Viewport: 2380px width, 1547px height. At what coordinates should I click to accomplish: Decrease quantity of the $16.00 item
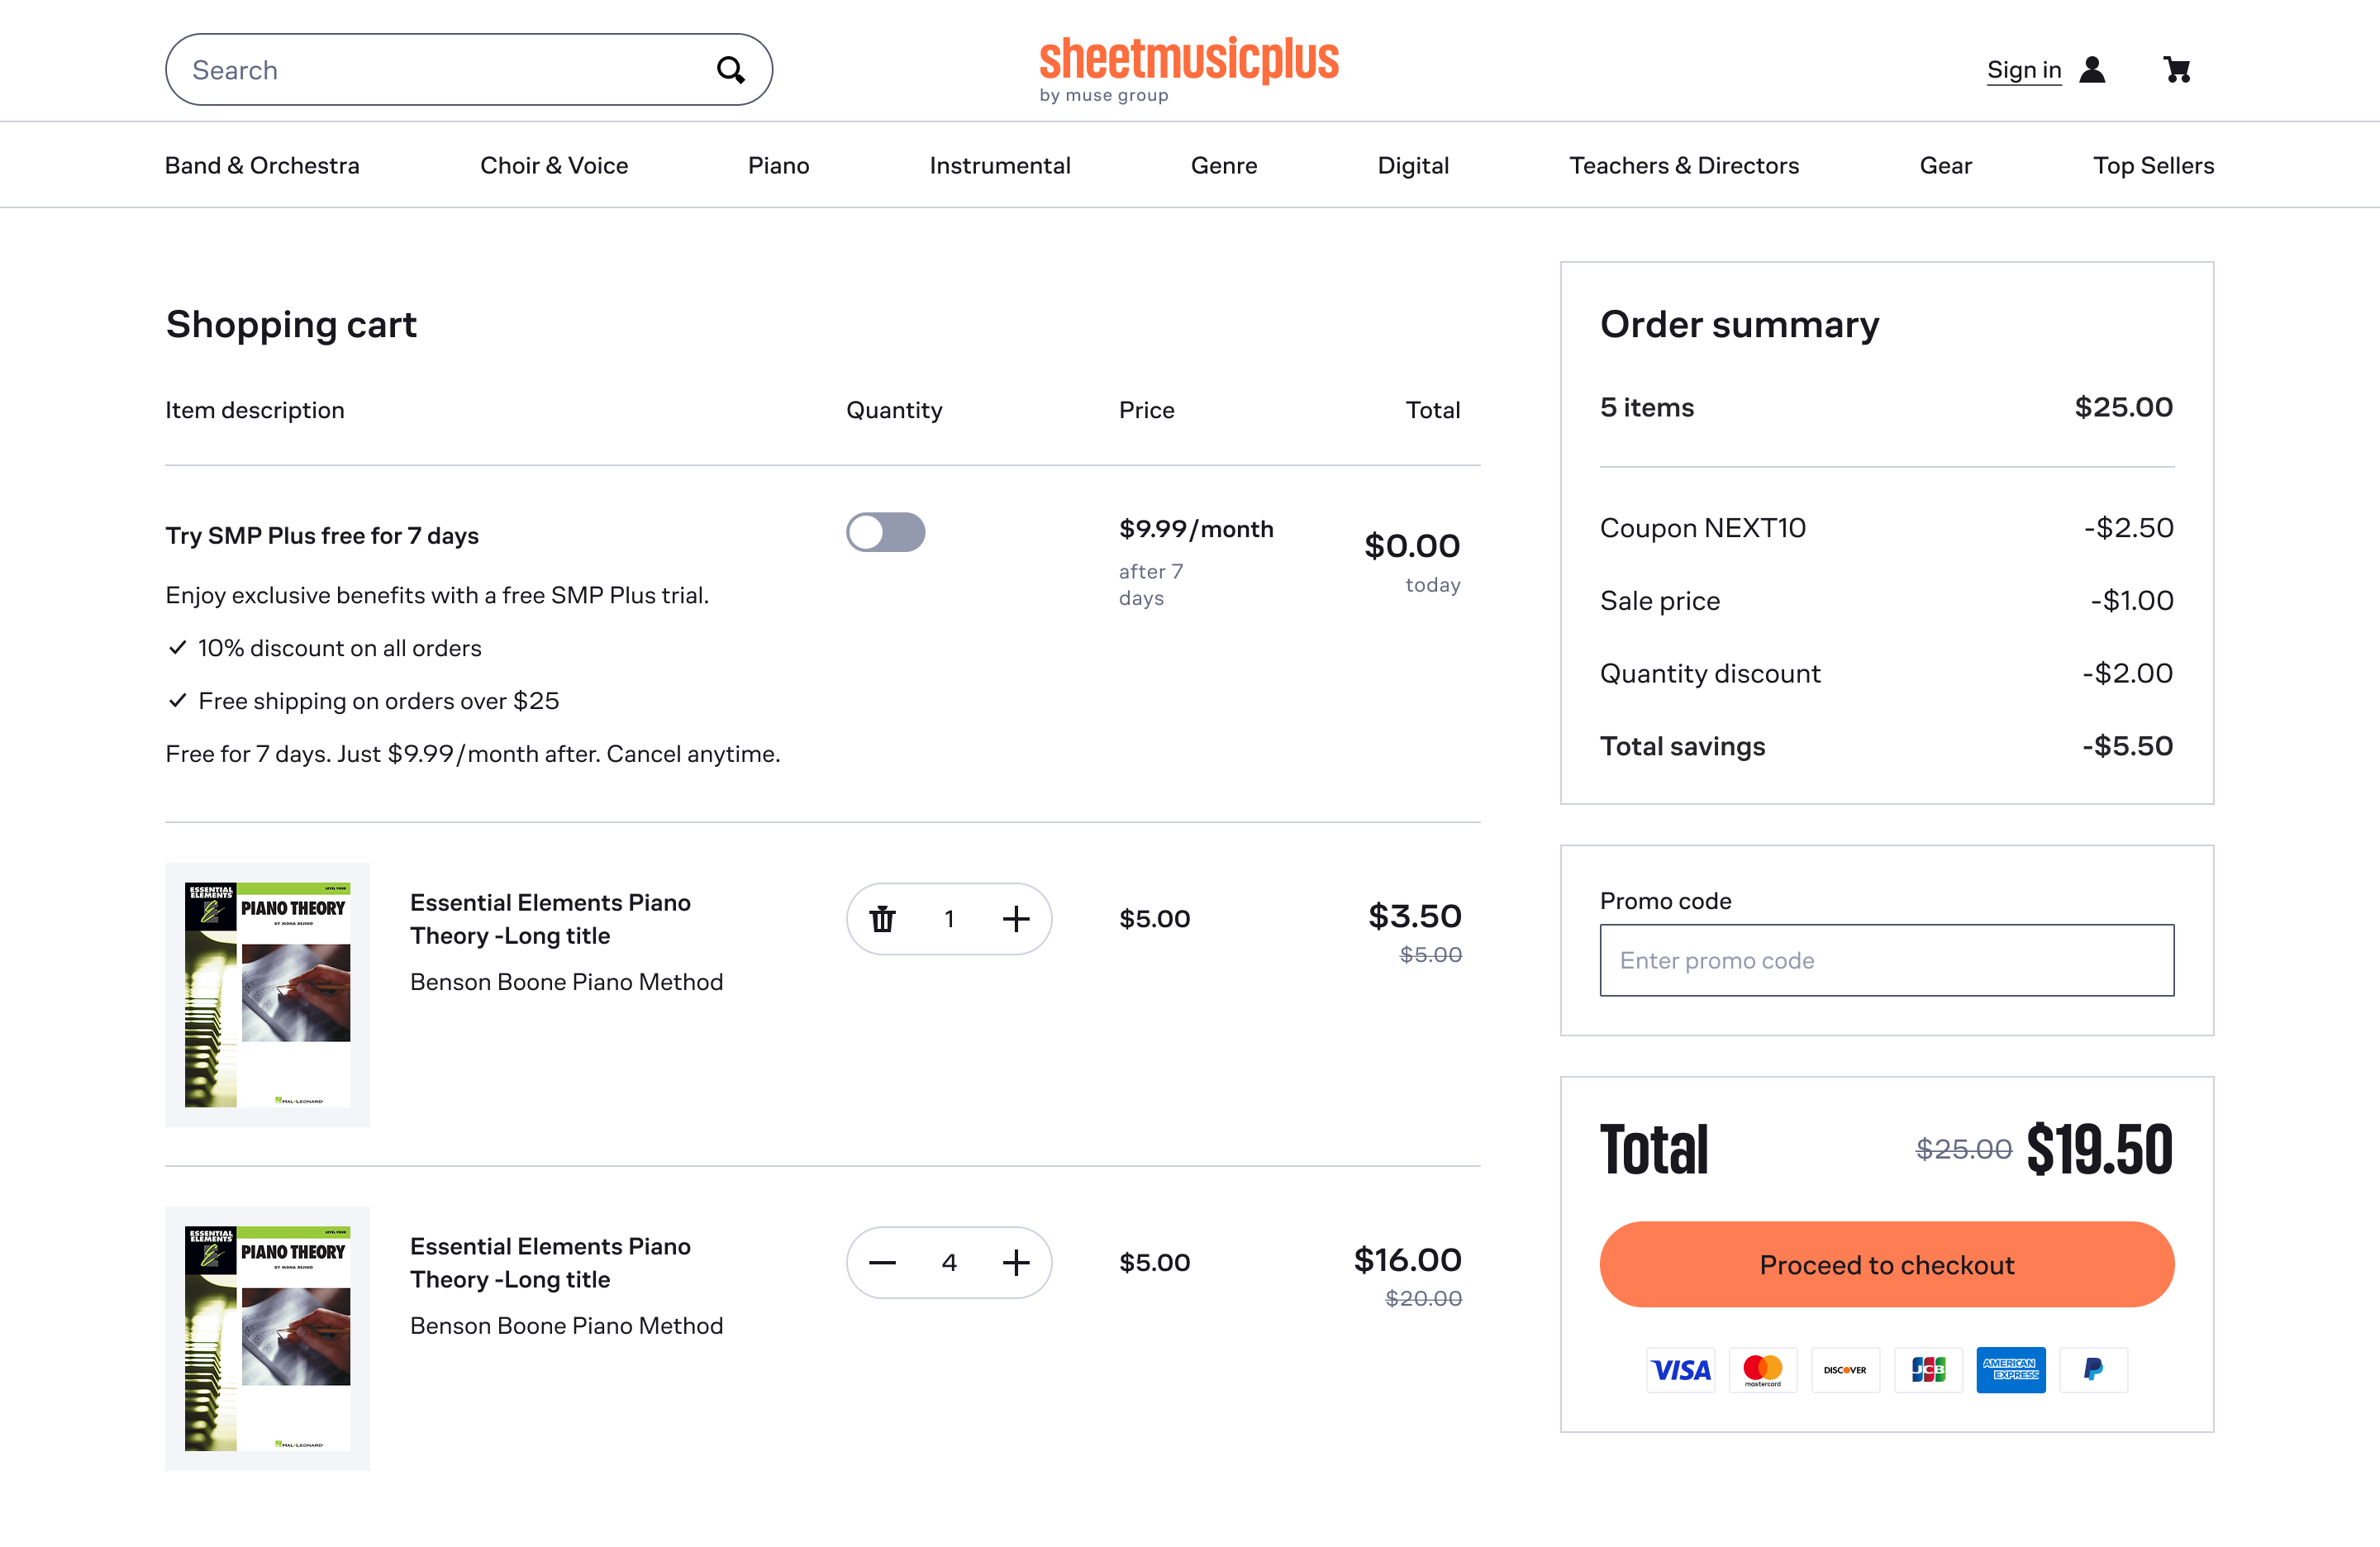pyautogui.click(x=882, y=1263)
